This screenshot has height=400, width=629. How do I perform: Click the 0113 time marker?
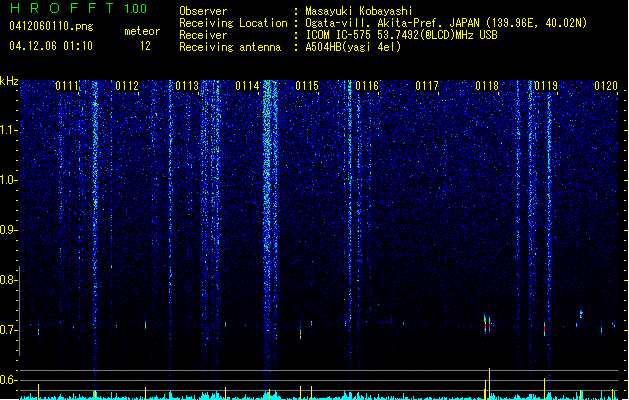[x=187, y=86]
